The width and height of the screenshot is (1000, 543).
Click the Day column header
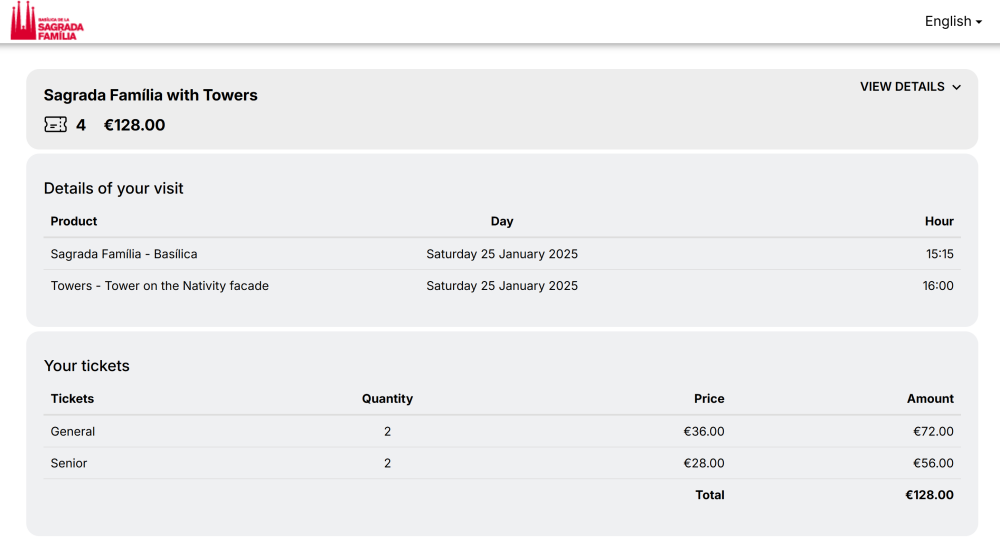[x=502, y=221]
